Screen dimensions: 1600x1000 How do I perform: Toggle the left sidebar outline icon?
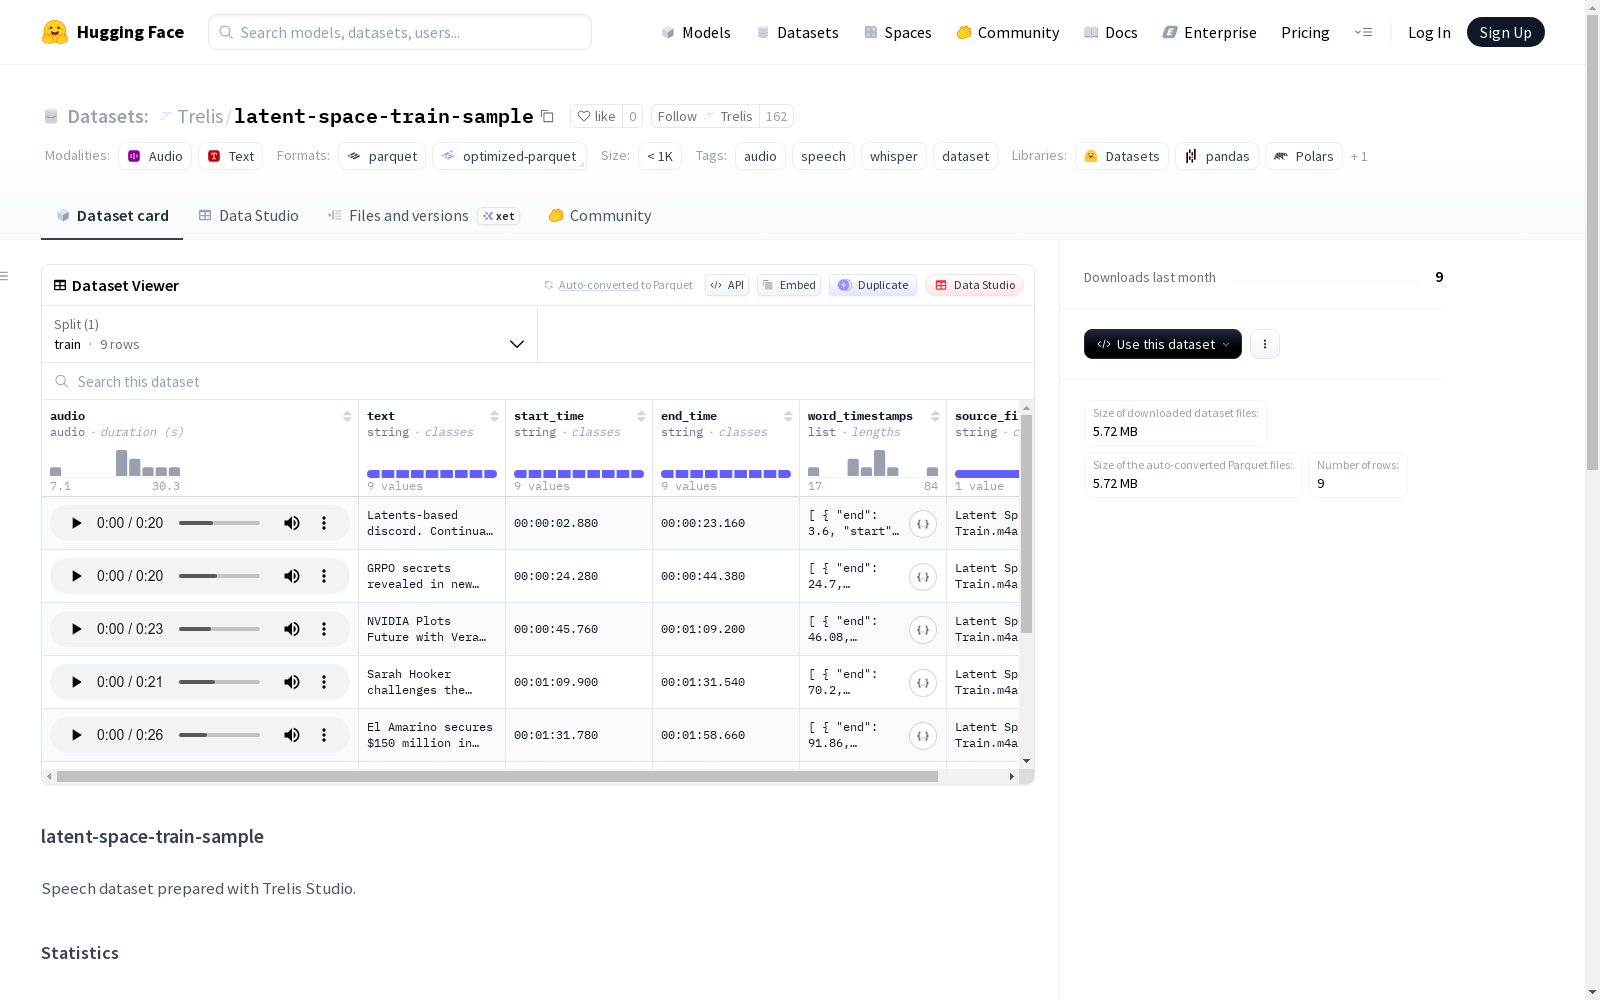point(5,276)
